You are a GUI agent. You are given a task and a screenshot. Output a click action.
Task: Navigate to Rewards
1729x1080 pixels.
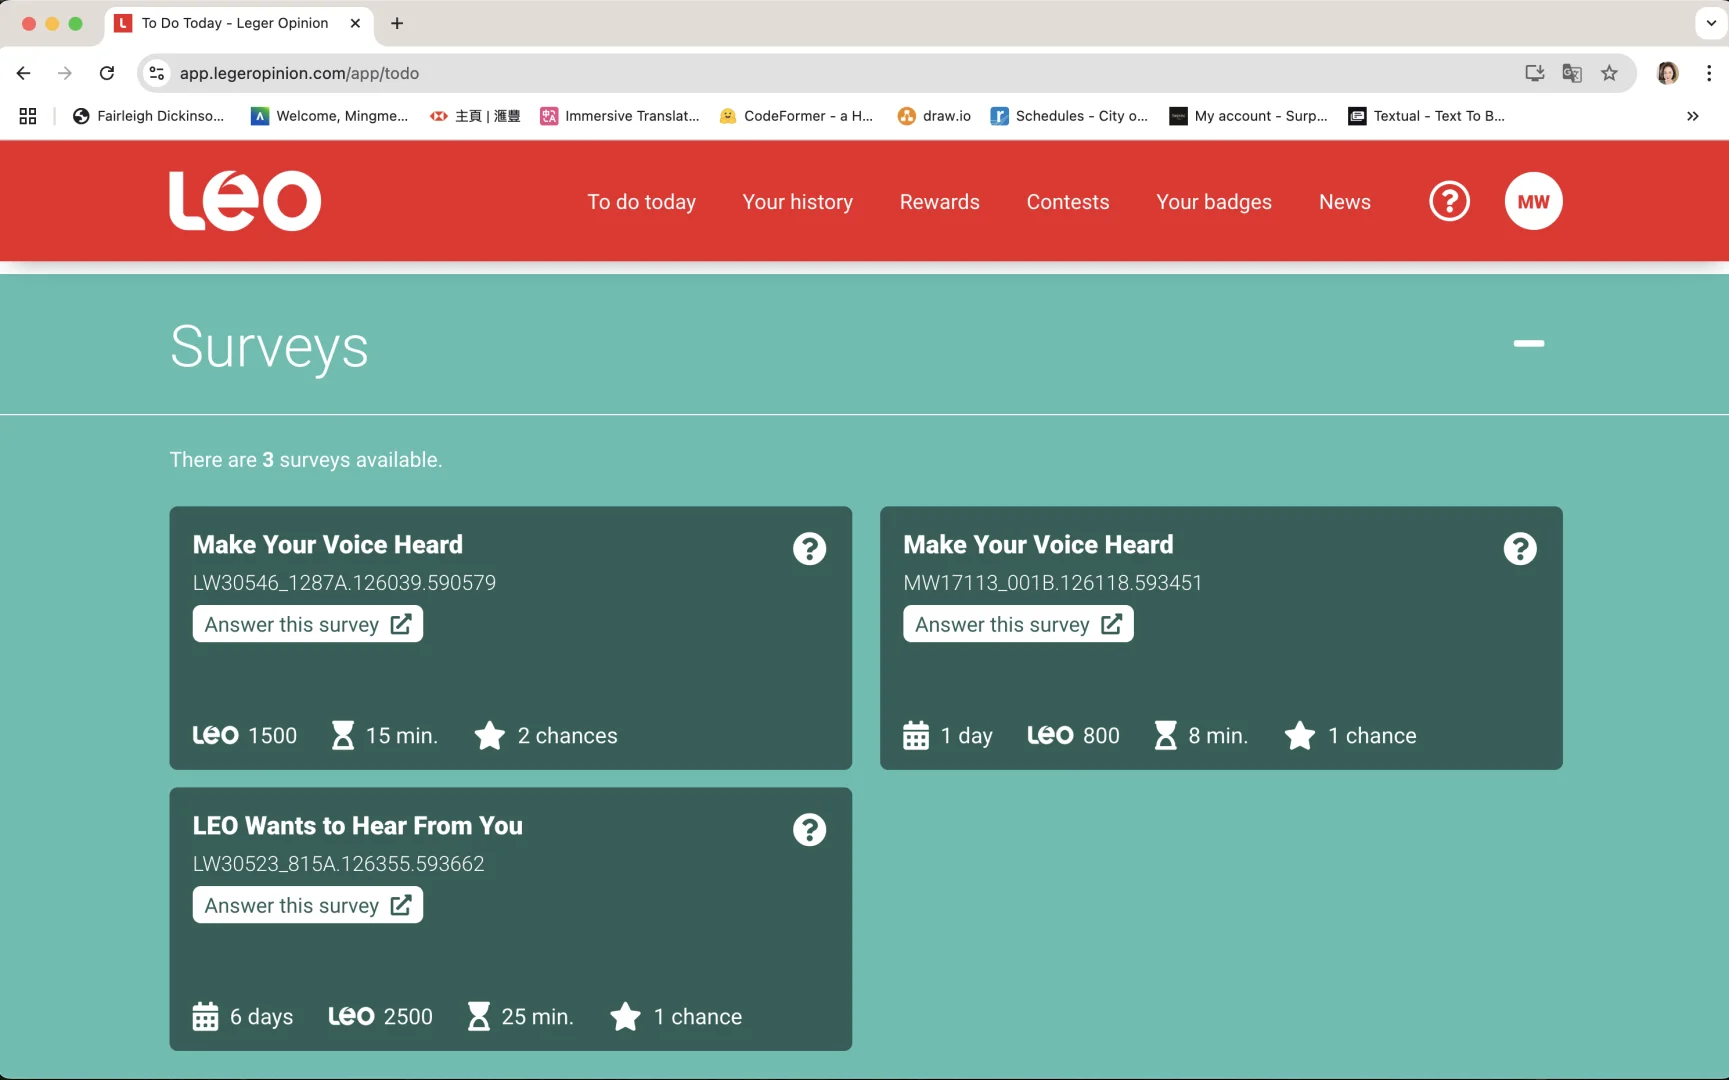tap(939, 202)
